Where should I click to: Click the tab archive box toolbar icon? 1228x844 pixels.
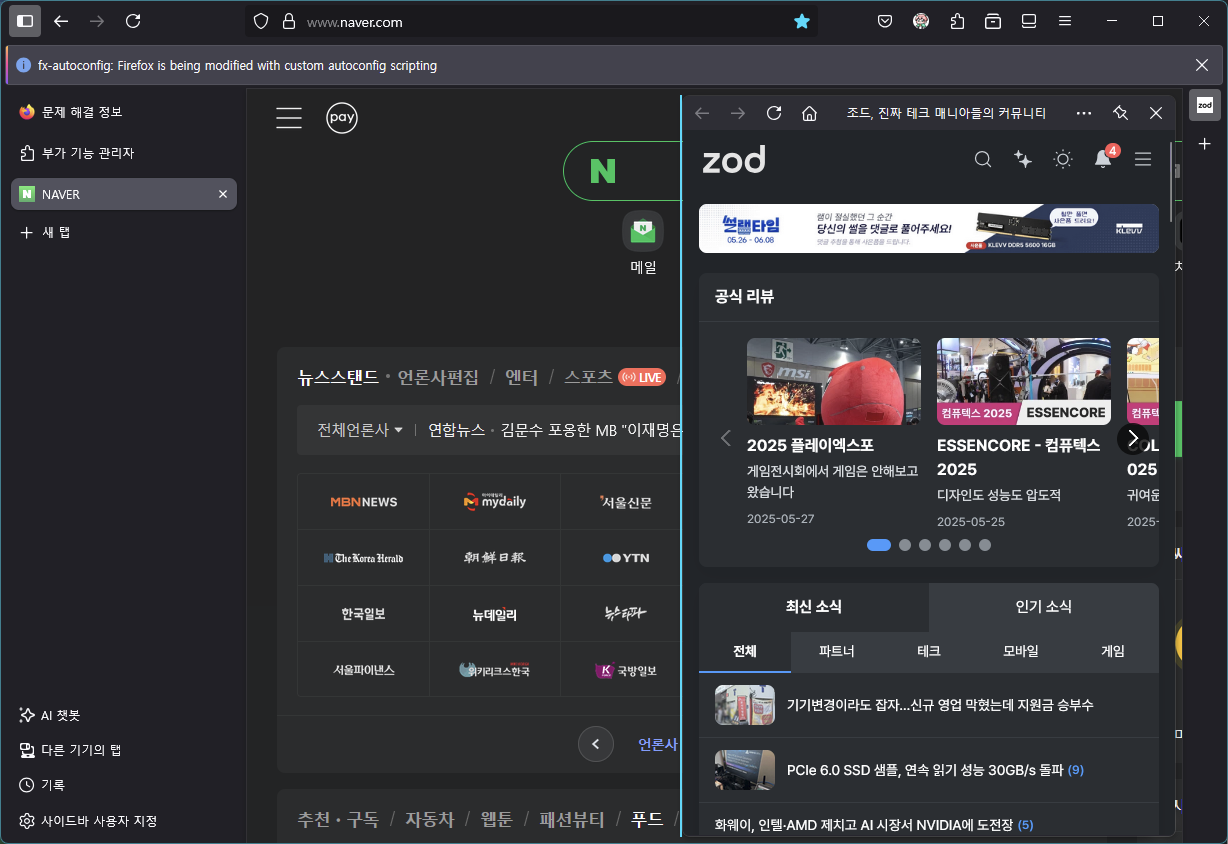993,21
